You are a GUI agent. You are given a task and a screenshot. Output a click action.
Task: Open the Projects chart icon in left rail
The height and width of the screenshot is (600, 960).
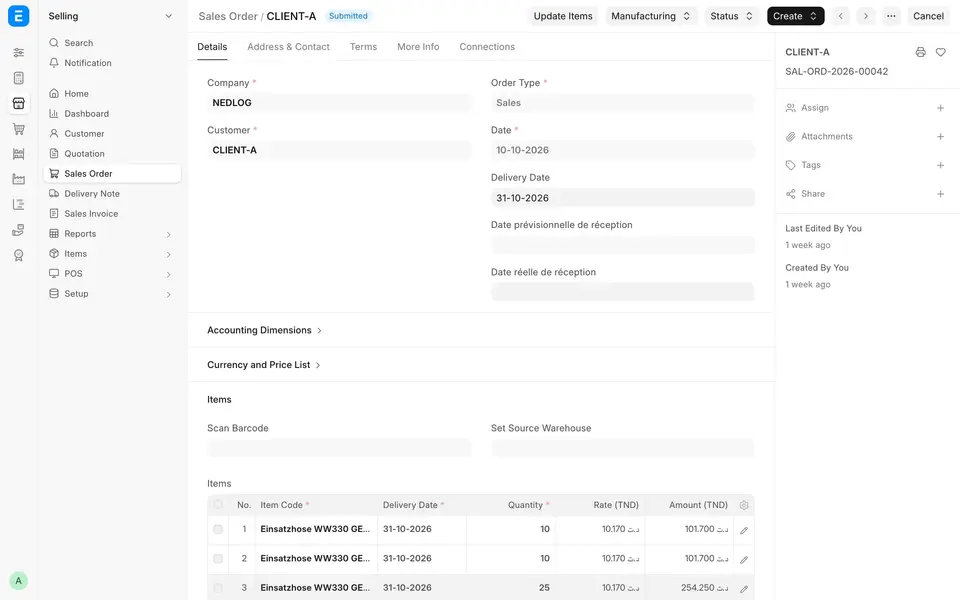coord(18,204)
